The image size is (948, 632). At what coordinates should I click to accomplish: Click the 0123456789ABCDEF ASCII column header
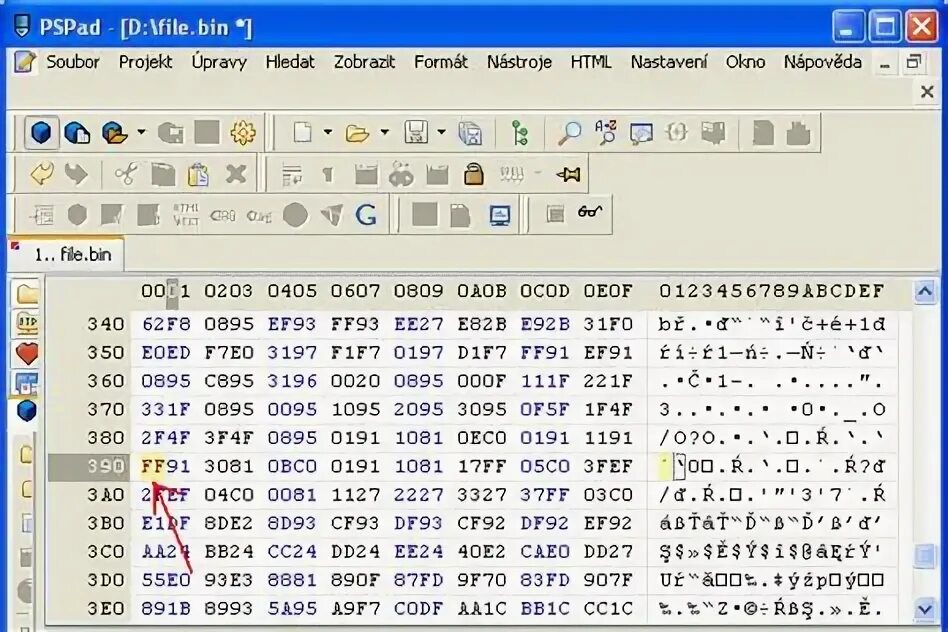click(771, 292)
